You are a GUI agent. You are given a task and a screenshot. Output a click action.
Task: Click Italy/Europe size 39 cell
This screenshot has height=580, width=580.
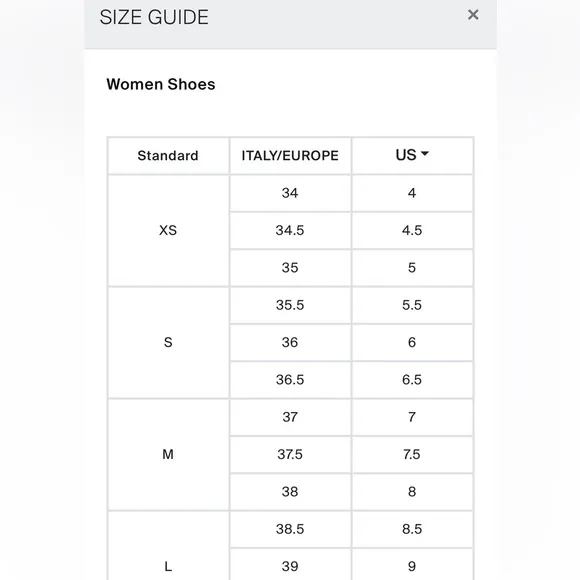pos(290,565)
